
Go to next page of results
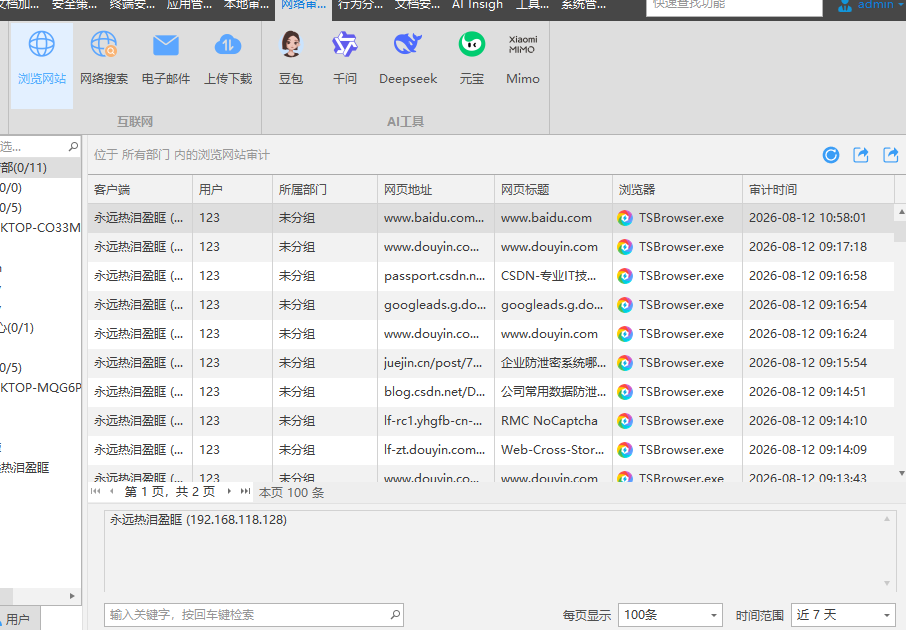[x=229, y=491]
